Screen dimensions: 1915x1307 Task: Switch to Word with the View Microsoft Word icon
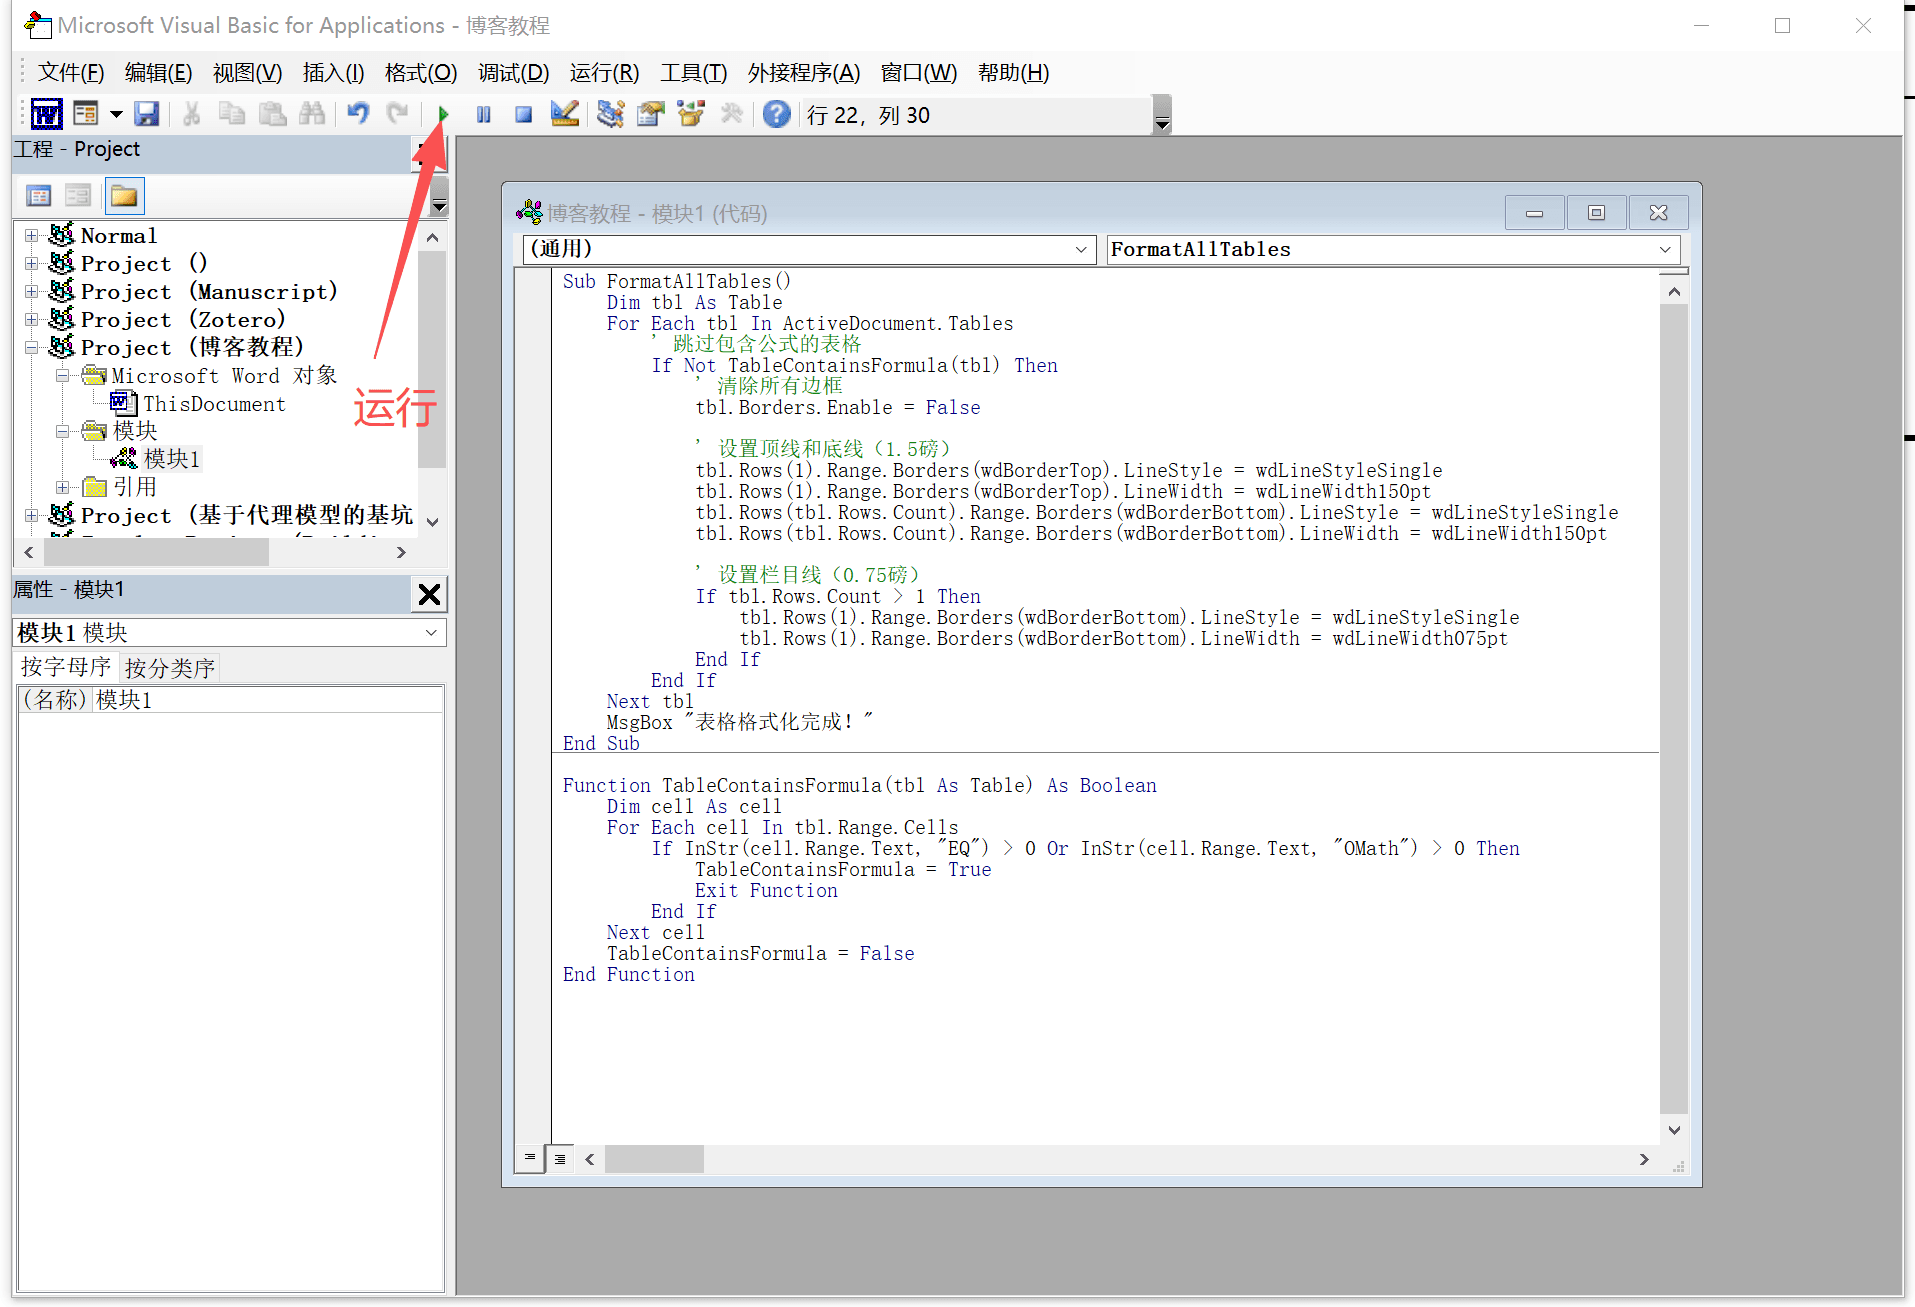(46, 115)
